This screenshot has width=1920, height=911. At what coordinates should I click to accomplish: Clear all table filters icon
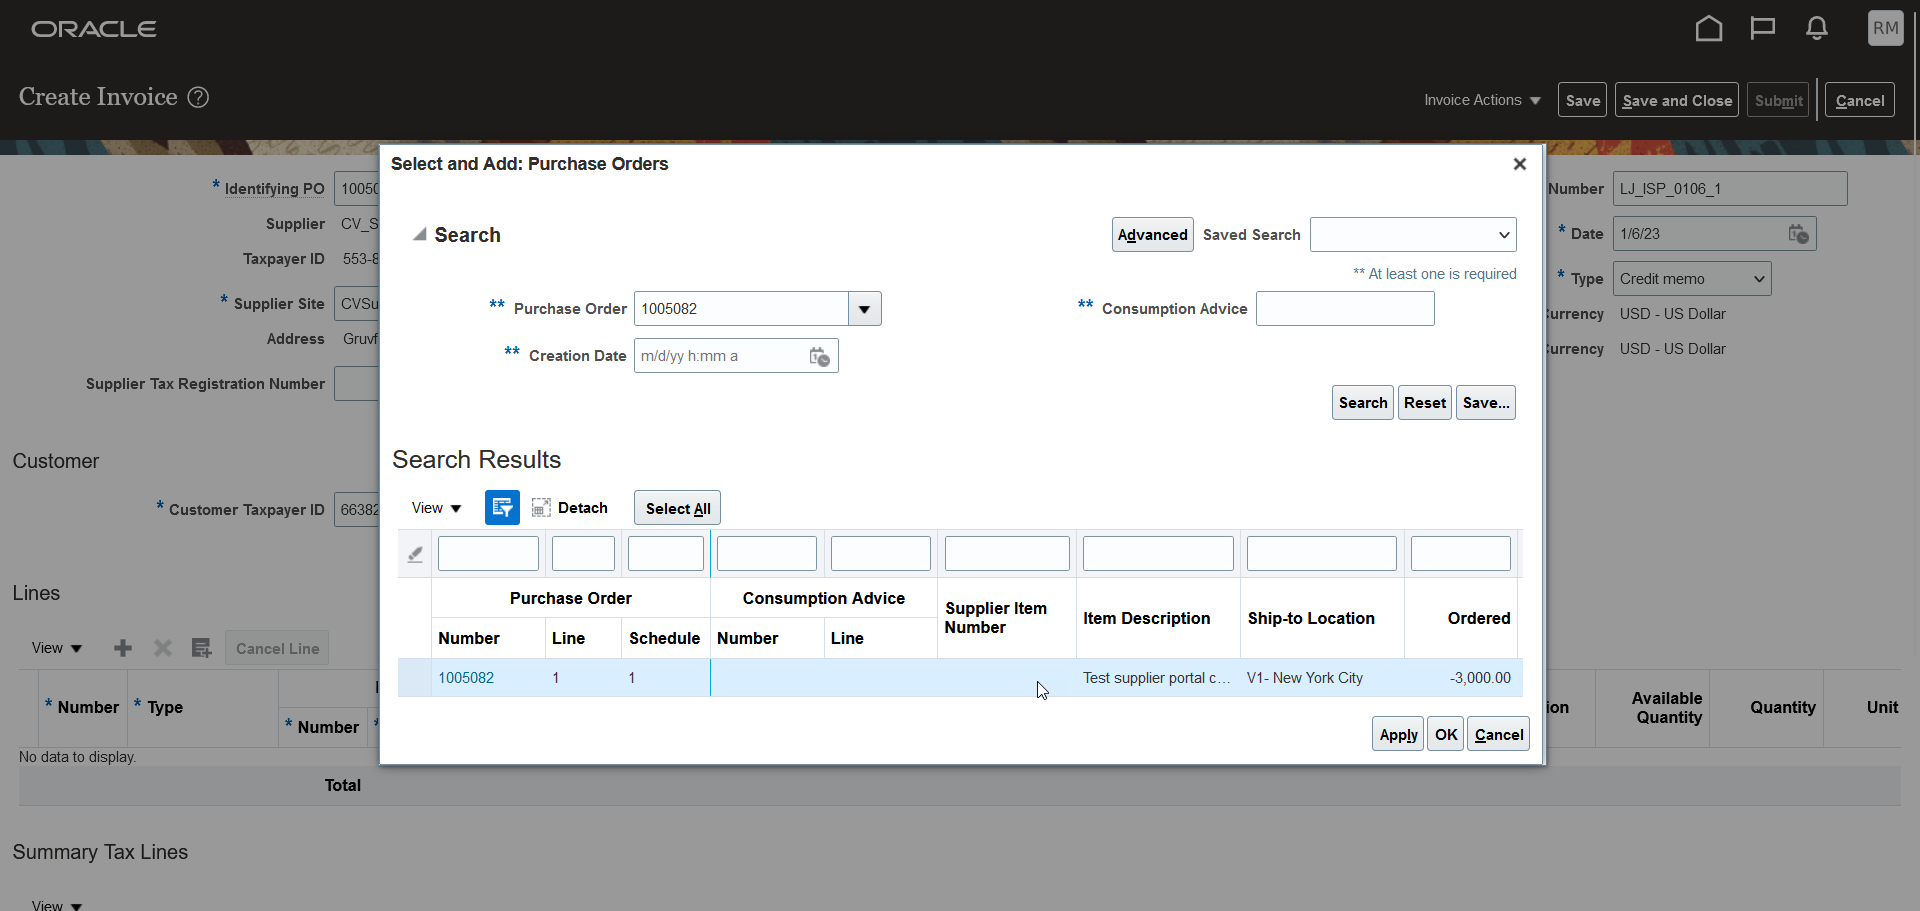pos(415,554)
